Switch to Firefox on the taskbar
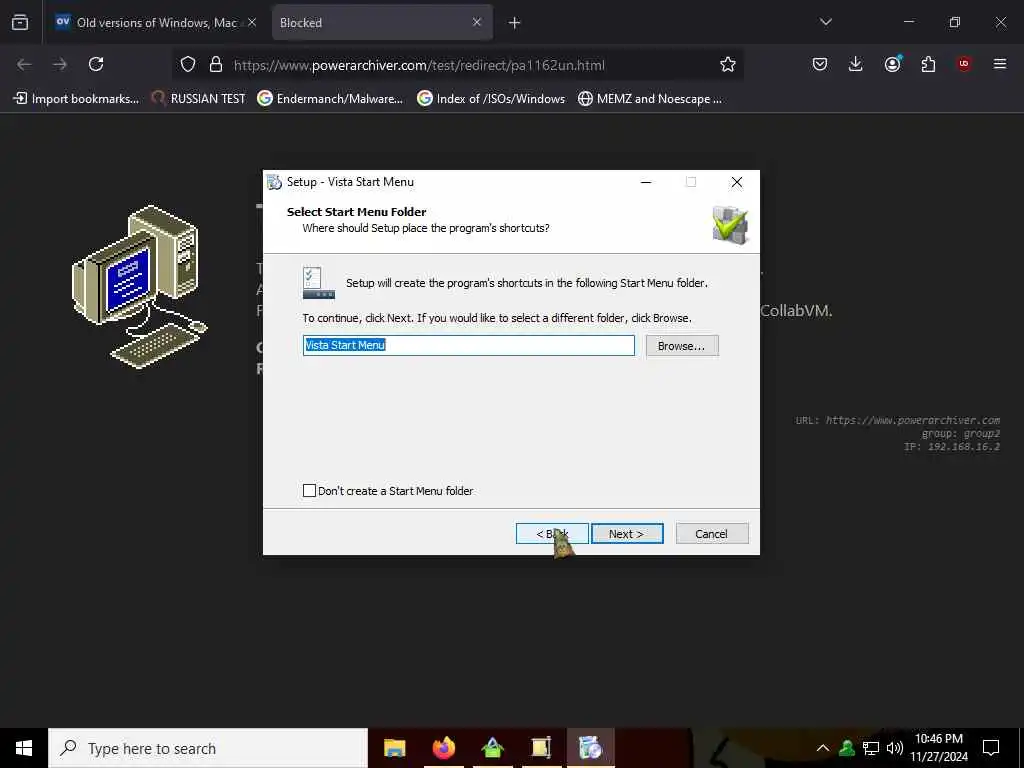The width and height of the screenshot is (1024, 768). tap(443, 748)
